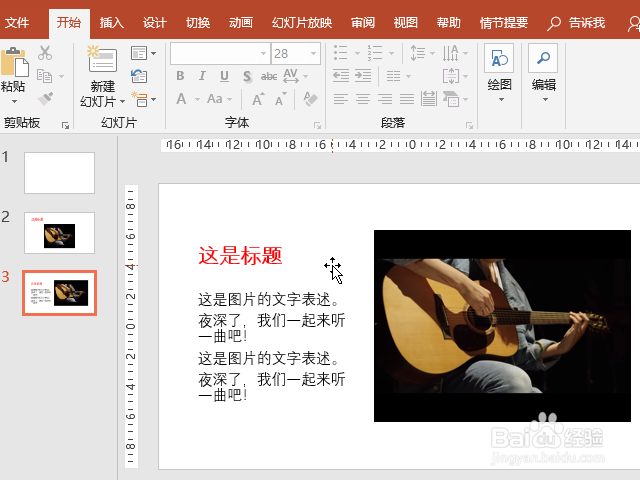The width and height of the screenshot is (640, 480).
Task: Click the Numbering list icon
Action: click(375, 53)
